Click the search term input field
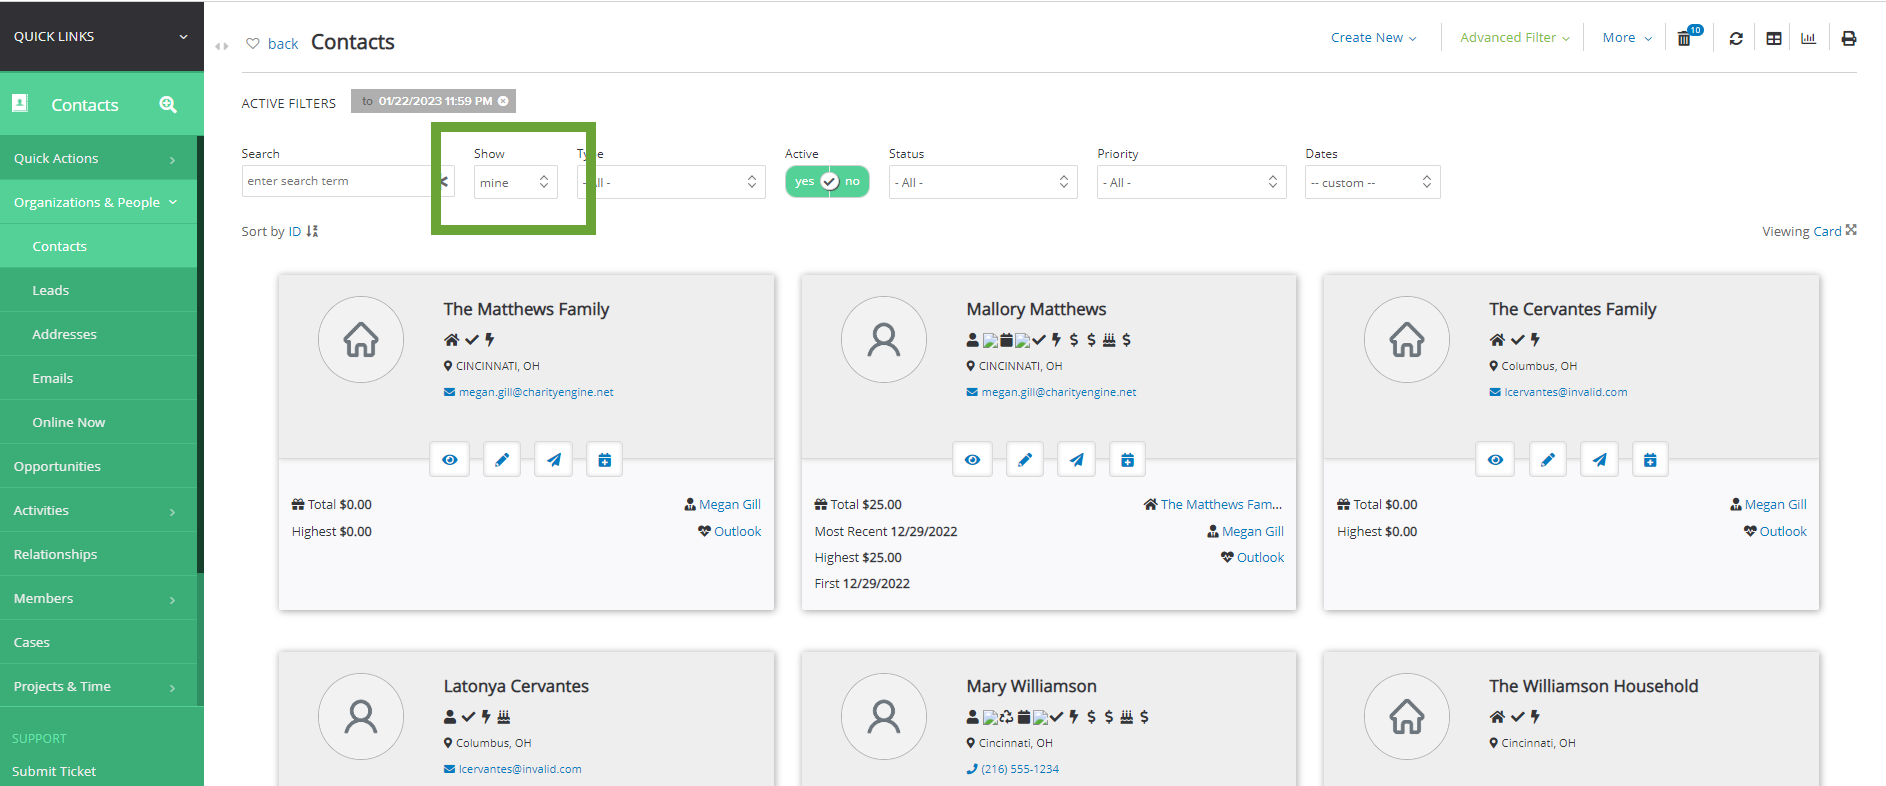Screen dimensions: 1886x786 click(x=338, y=181)
